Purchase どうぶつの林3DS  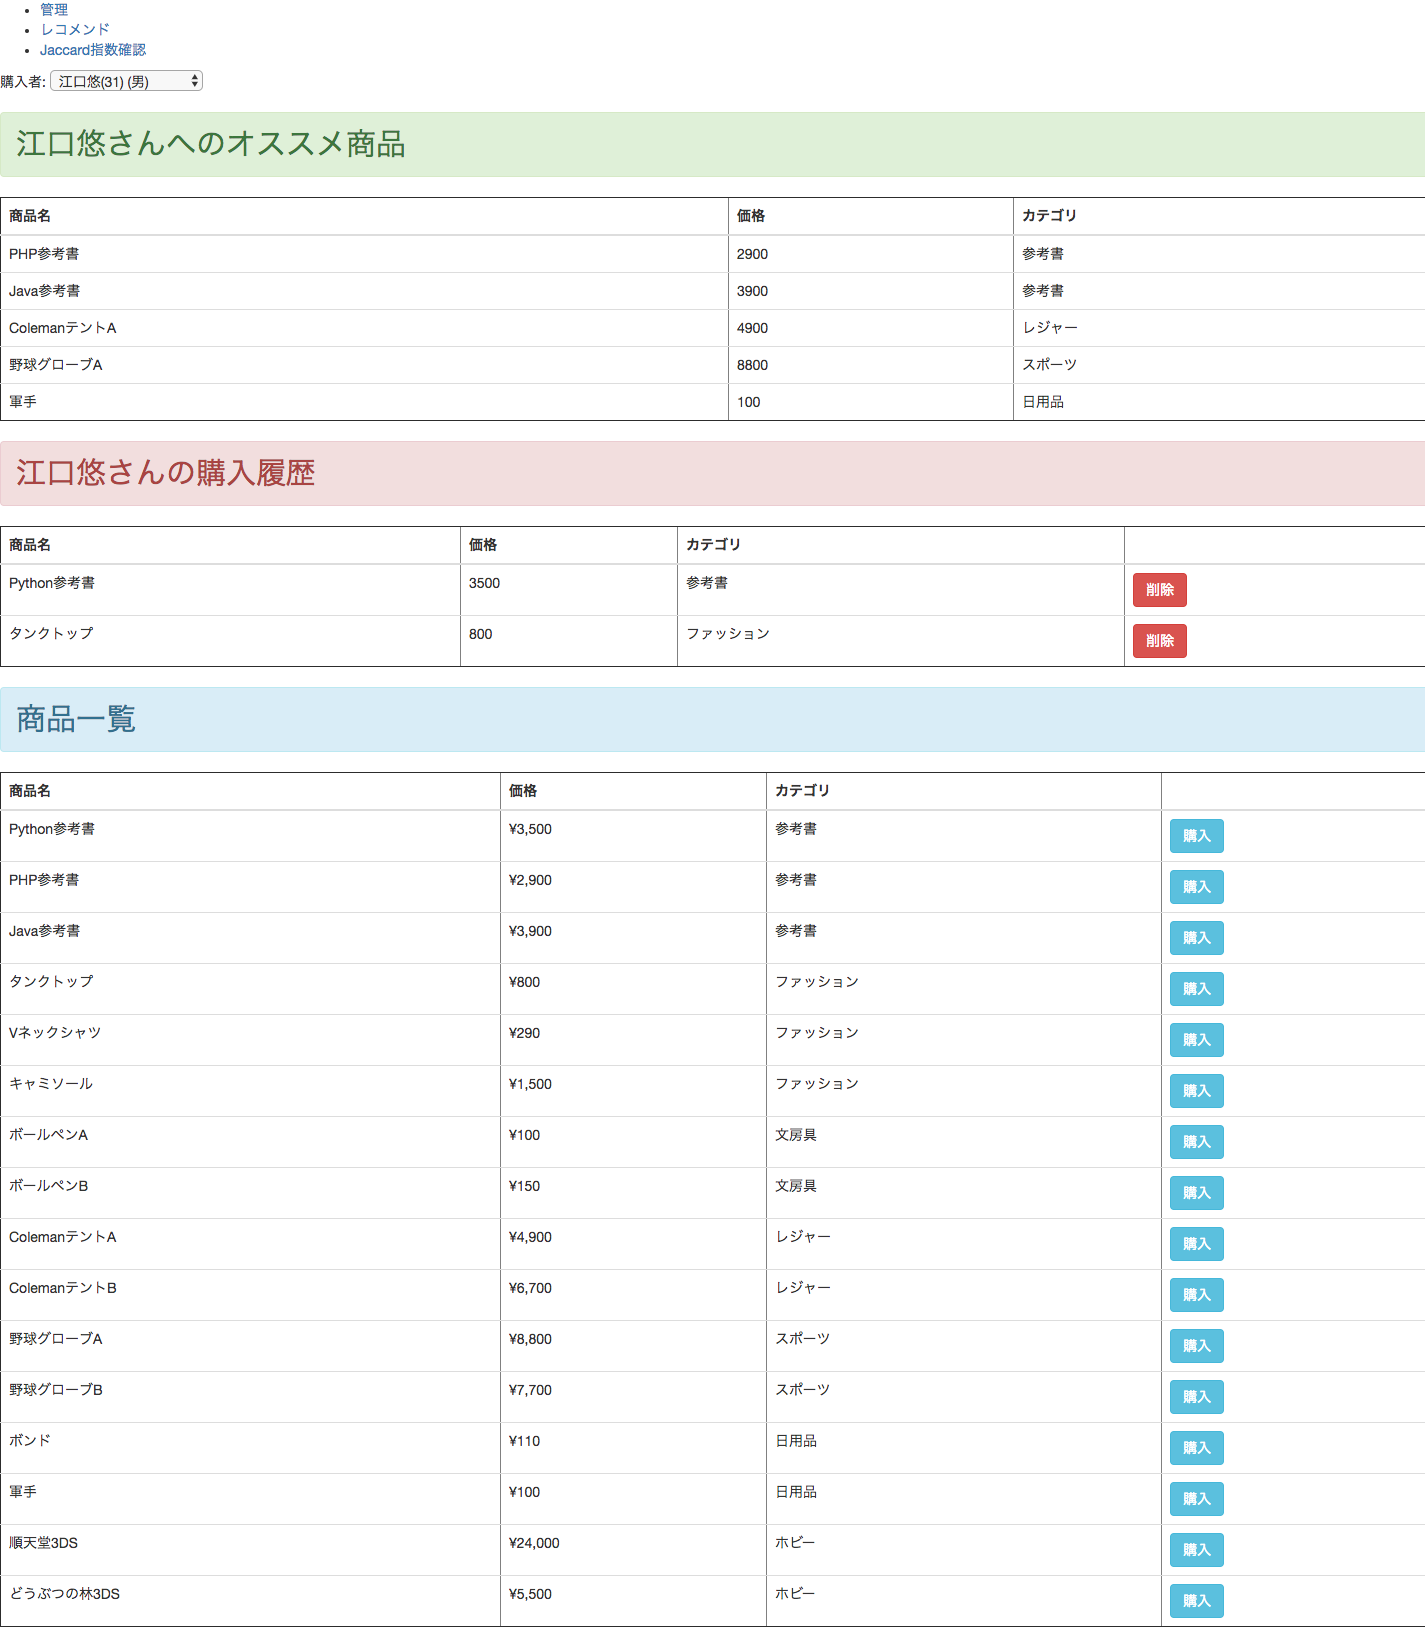1196,1601
